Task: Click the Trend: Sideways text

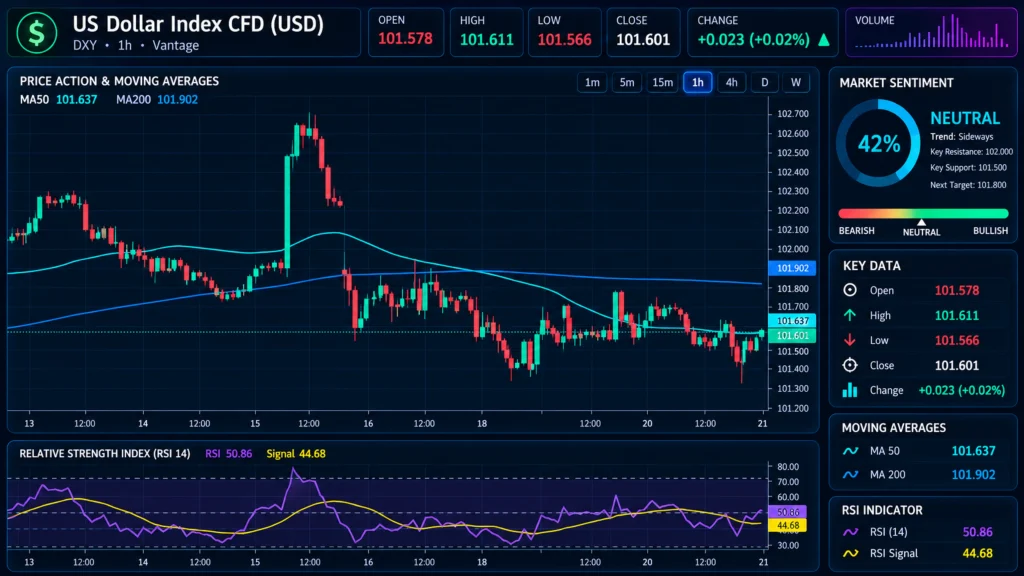Action: [961, 136]
